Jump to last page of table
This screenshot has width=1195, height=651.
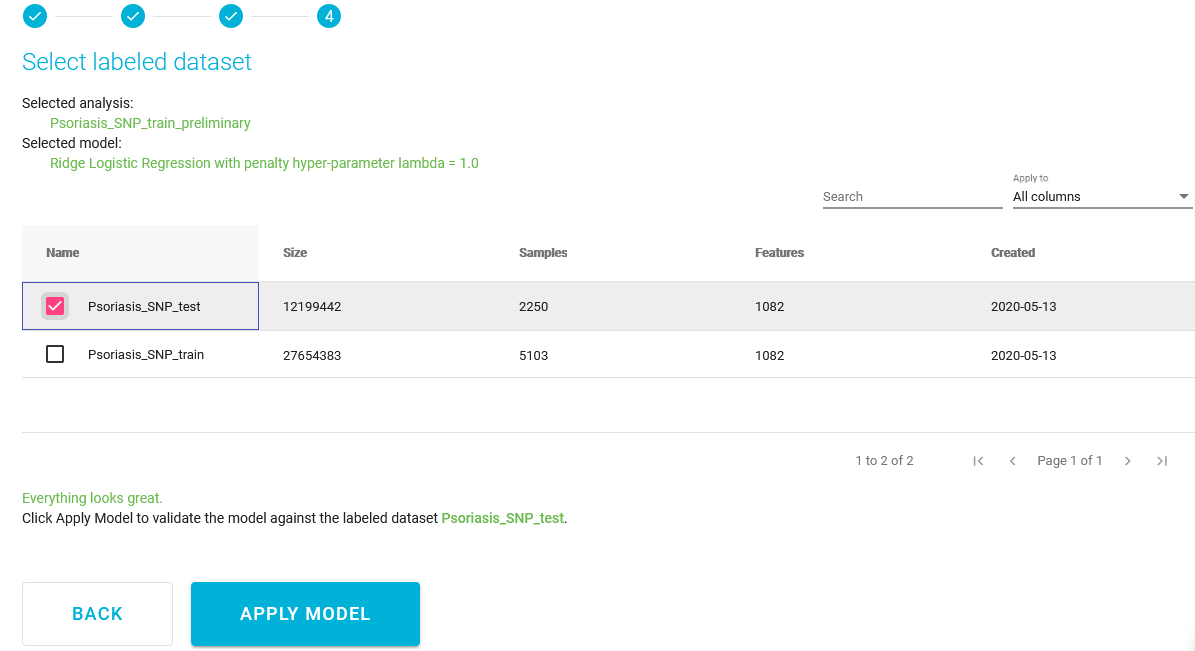(x=1161, y=460)
